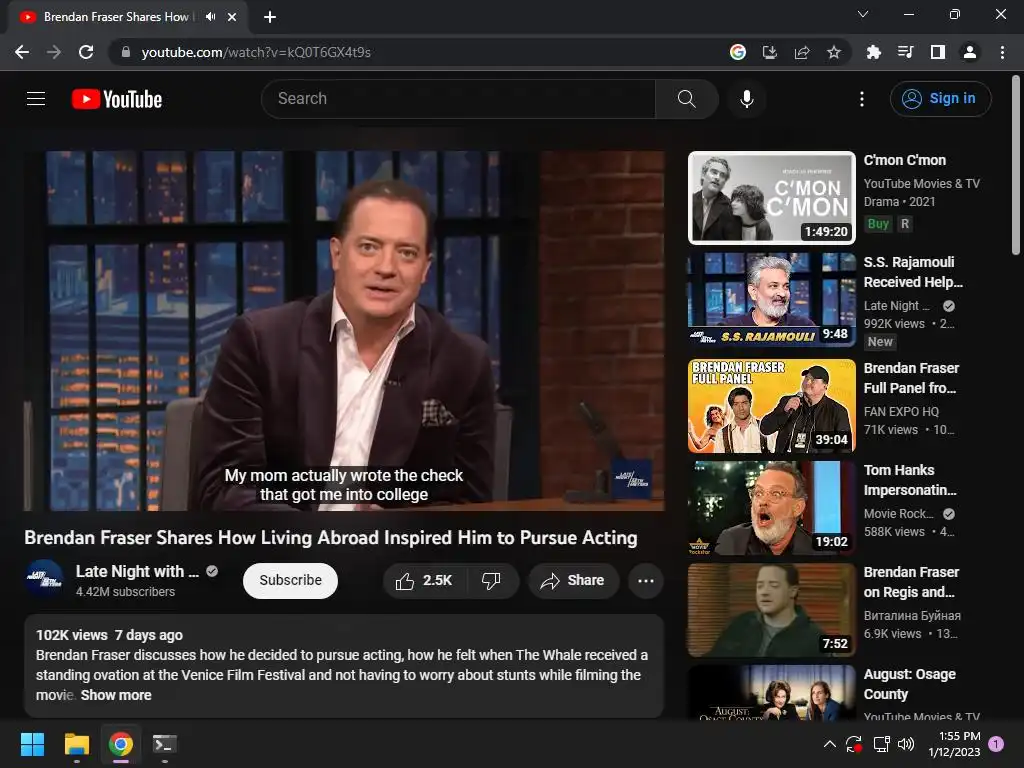This screenshot has width=1024, height=768.
Task: Open the media controls icon in Chrome toolbar
Action: tap(905, 52)
